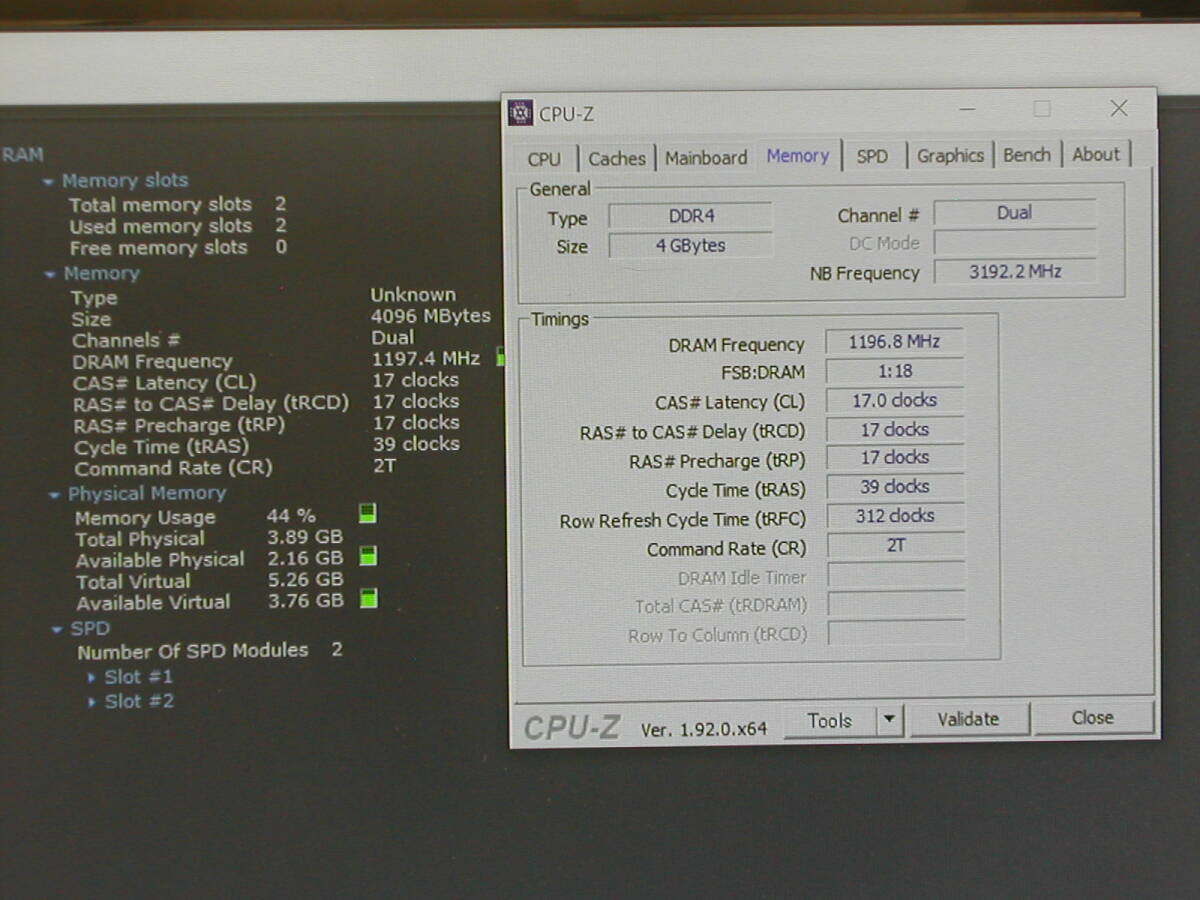Screen dimensions: 1200x900
Task: Click the Cycle Time value 39 clocks in CPU-Z
Action: [x=895, y=487]
